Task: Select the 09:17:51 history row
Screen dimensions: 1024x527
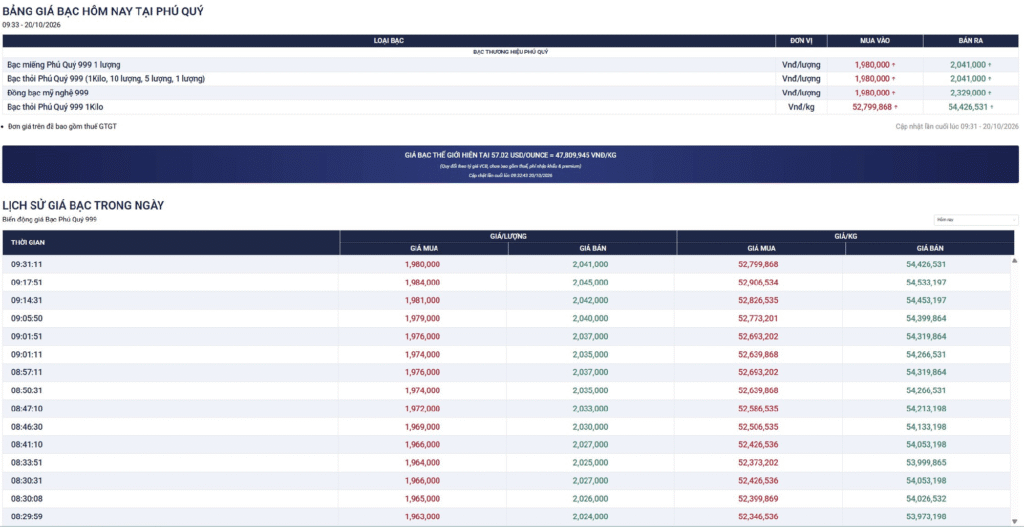Action: (506, 282)
